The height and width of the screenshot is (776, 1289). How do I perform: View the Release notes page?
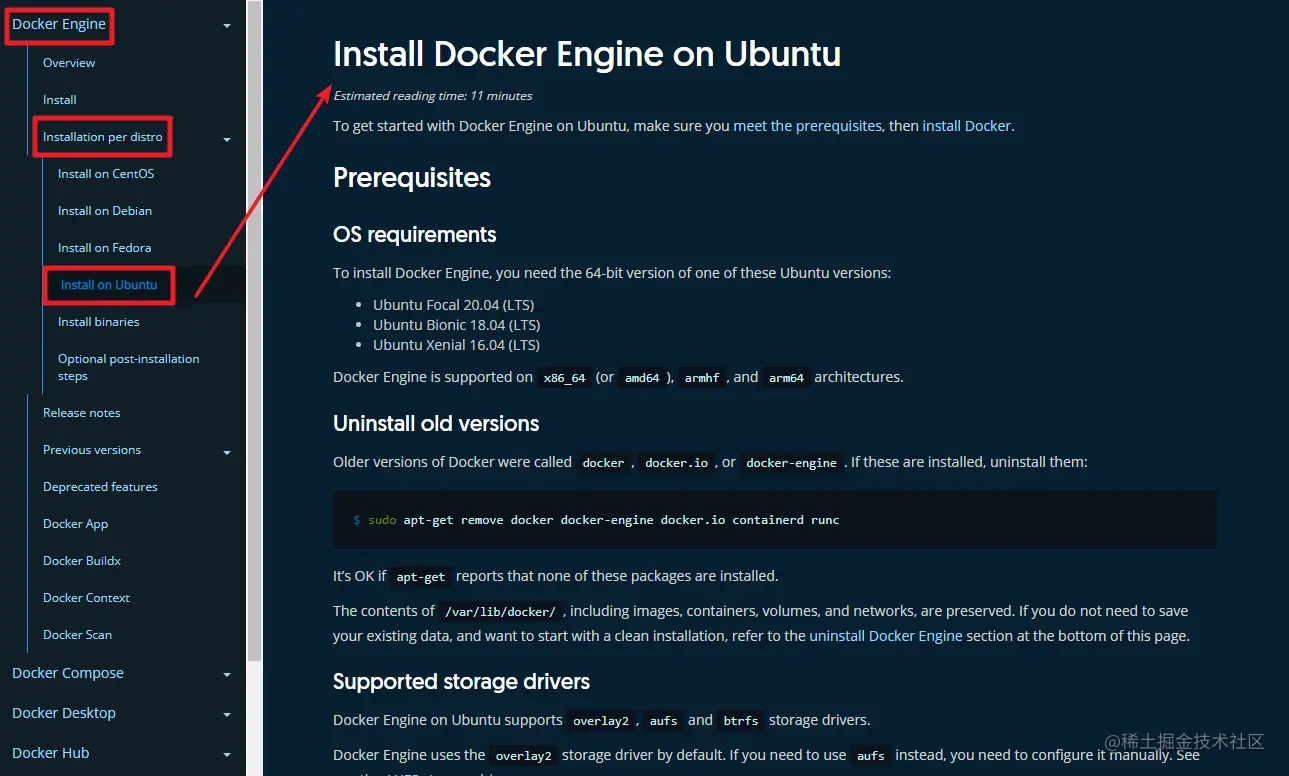coord(82,413)
